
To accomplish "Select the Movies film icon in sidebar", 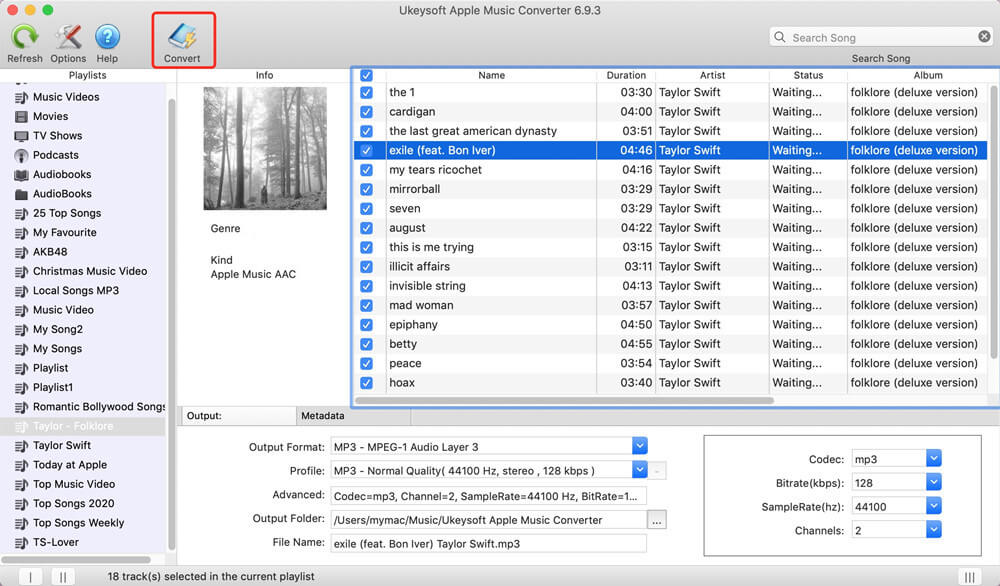I will coord(21,117).
